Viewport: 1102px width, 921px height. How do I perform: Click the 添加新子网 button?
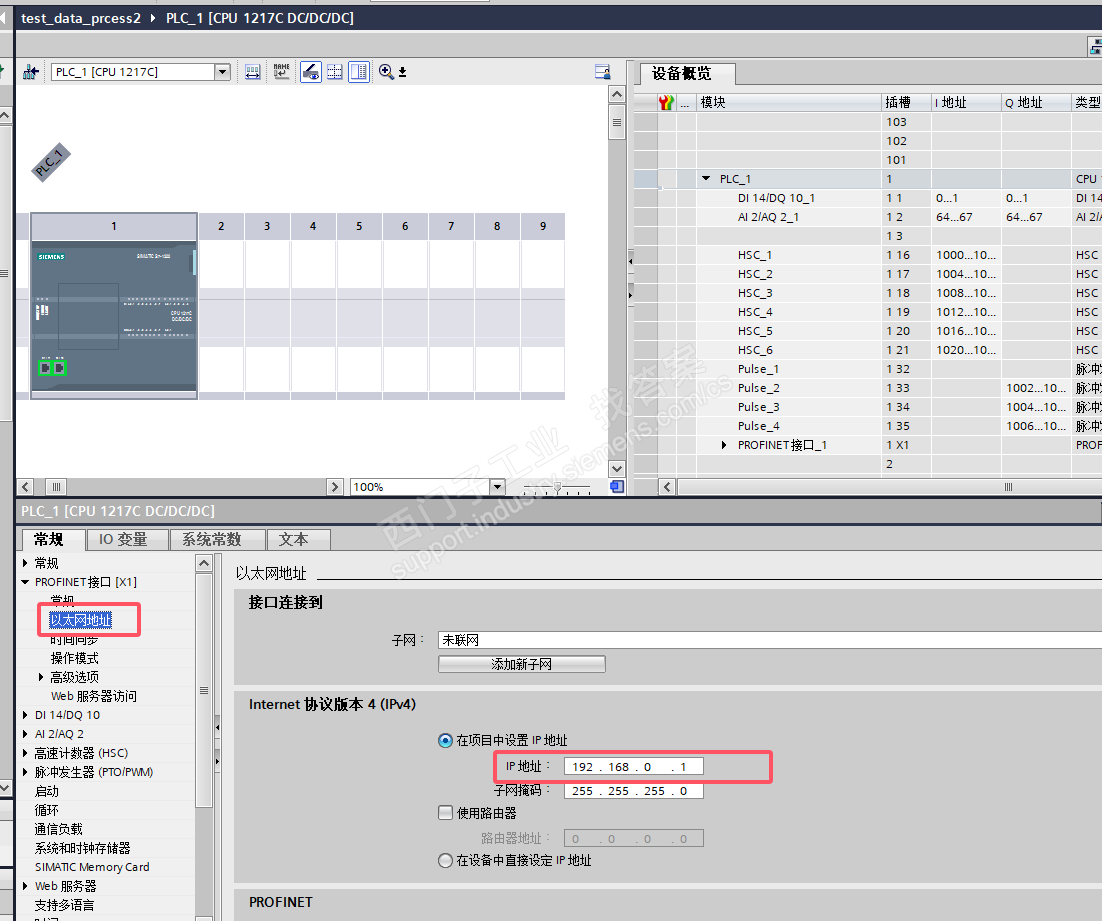[x=521, y=664]
